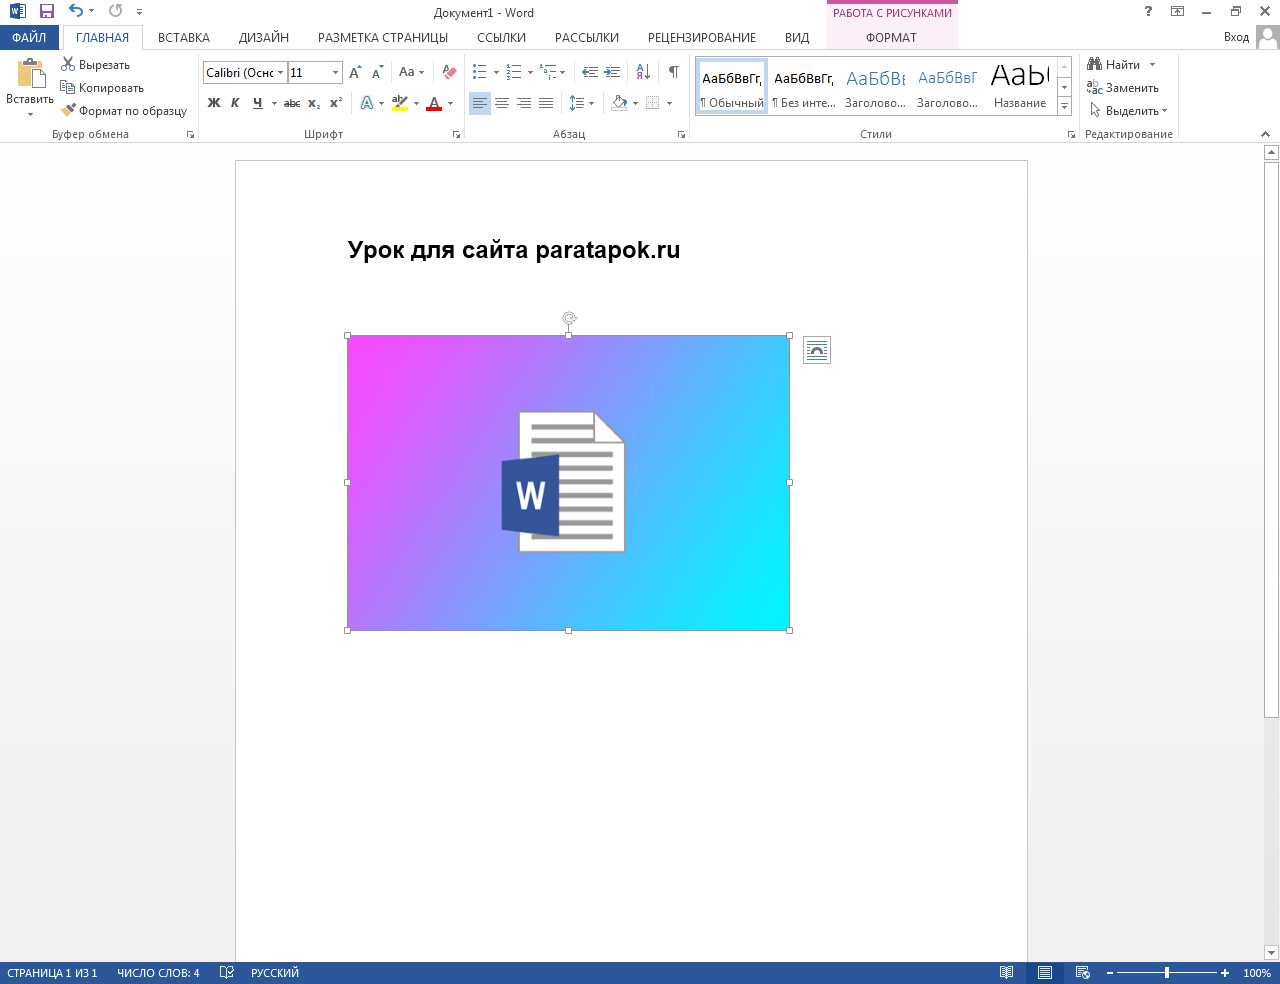Click ЧИСЛО СЛОВ: 4 in status bar

tap(158, 973)
